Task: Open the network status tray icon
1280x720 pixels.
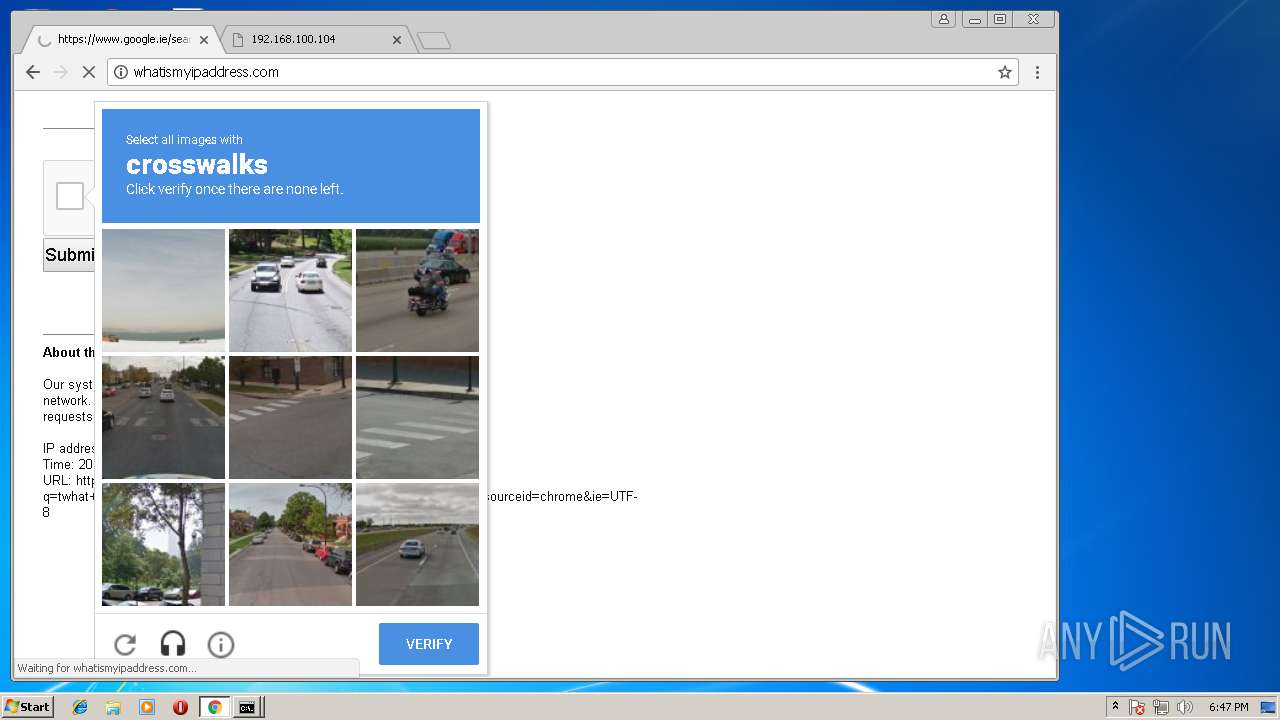Action: point(1161,707)
